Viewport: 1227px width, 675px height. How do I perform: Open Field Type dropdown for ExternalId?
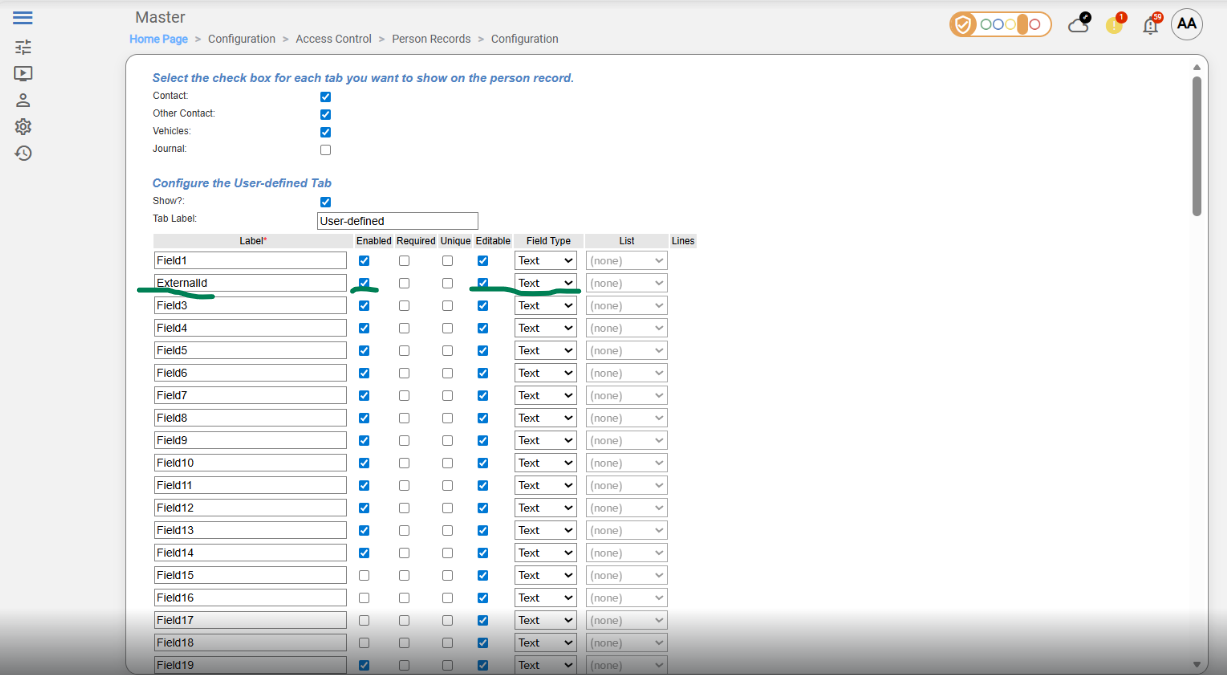tap(545, 283)
